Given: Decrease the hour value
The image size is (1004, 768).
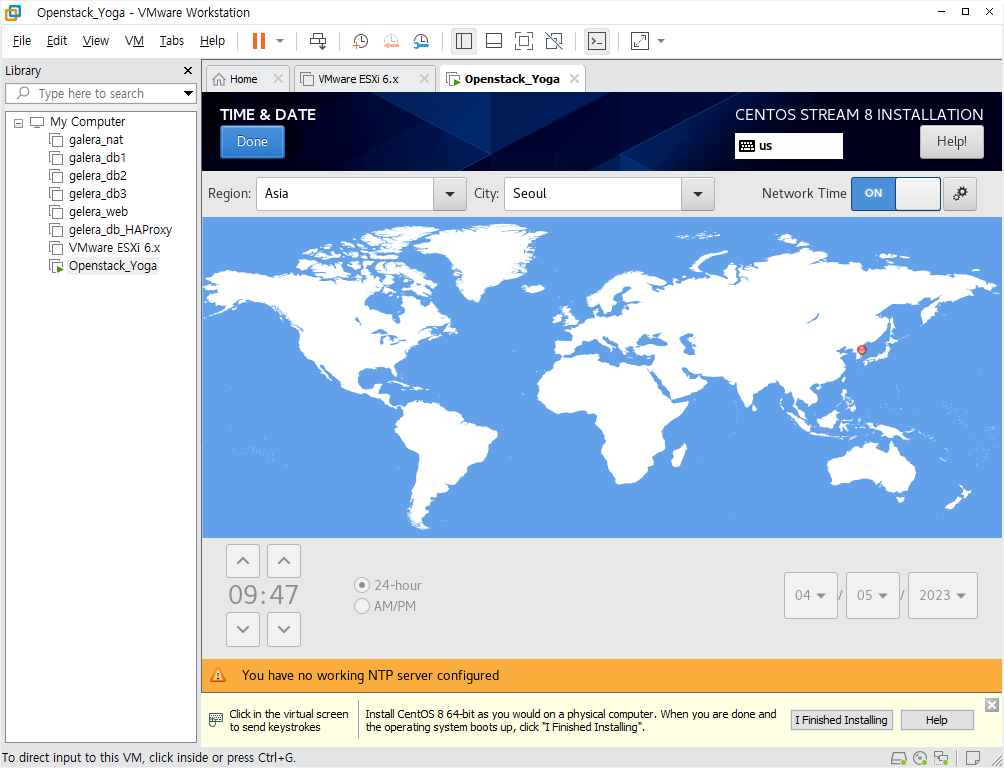Looking at the screenshot, I should 243,629.
